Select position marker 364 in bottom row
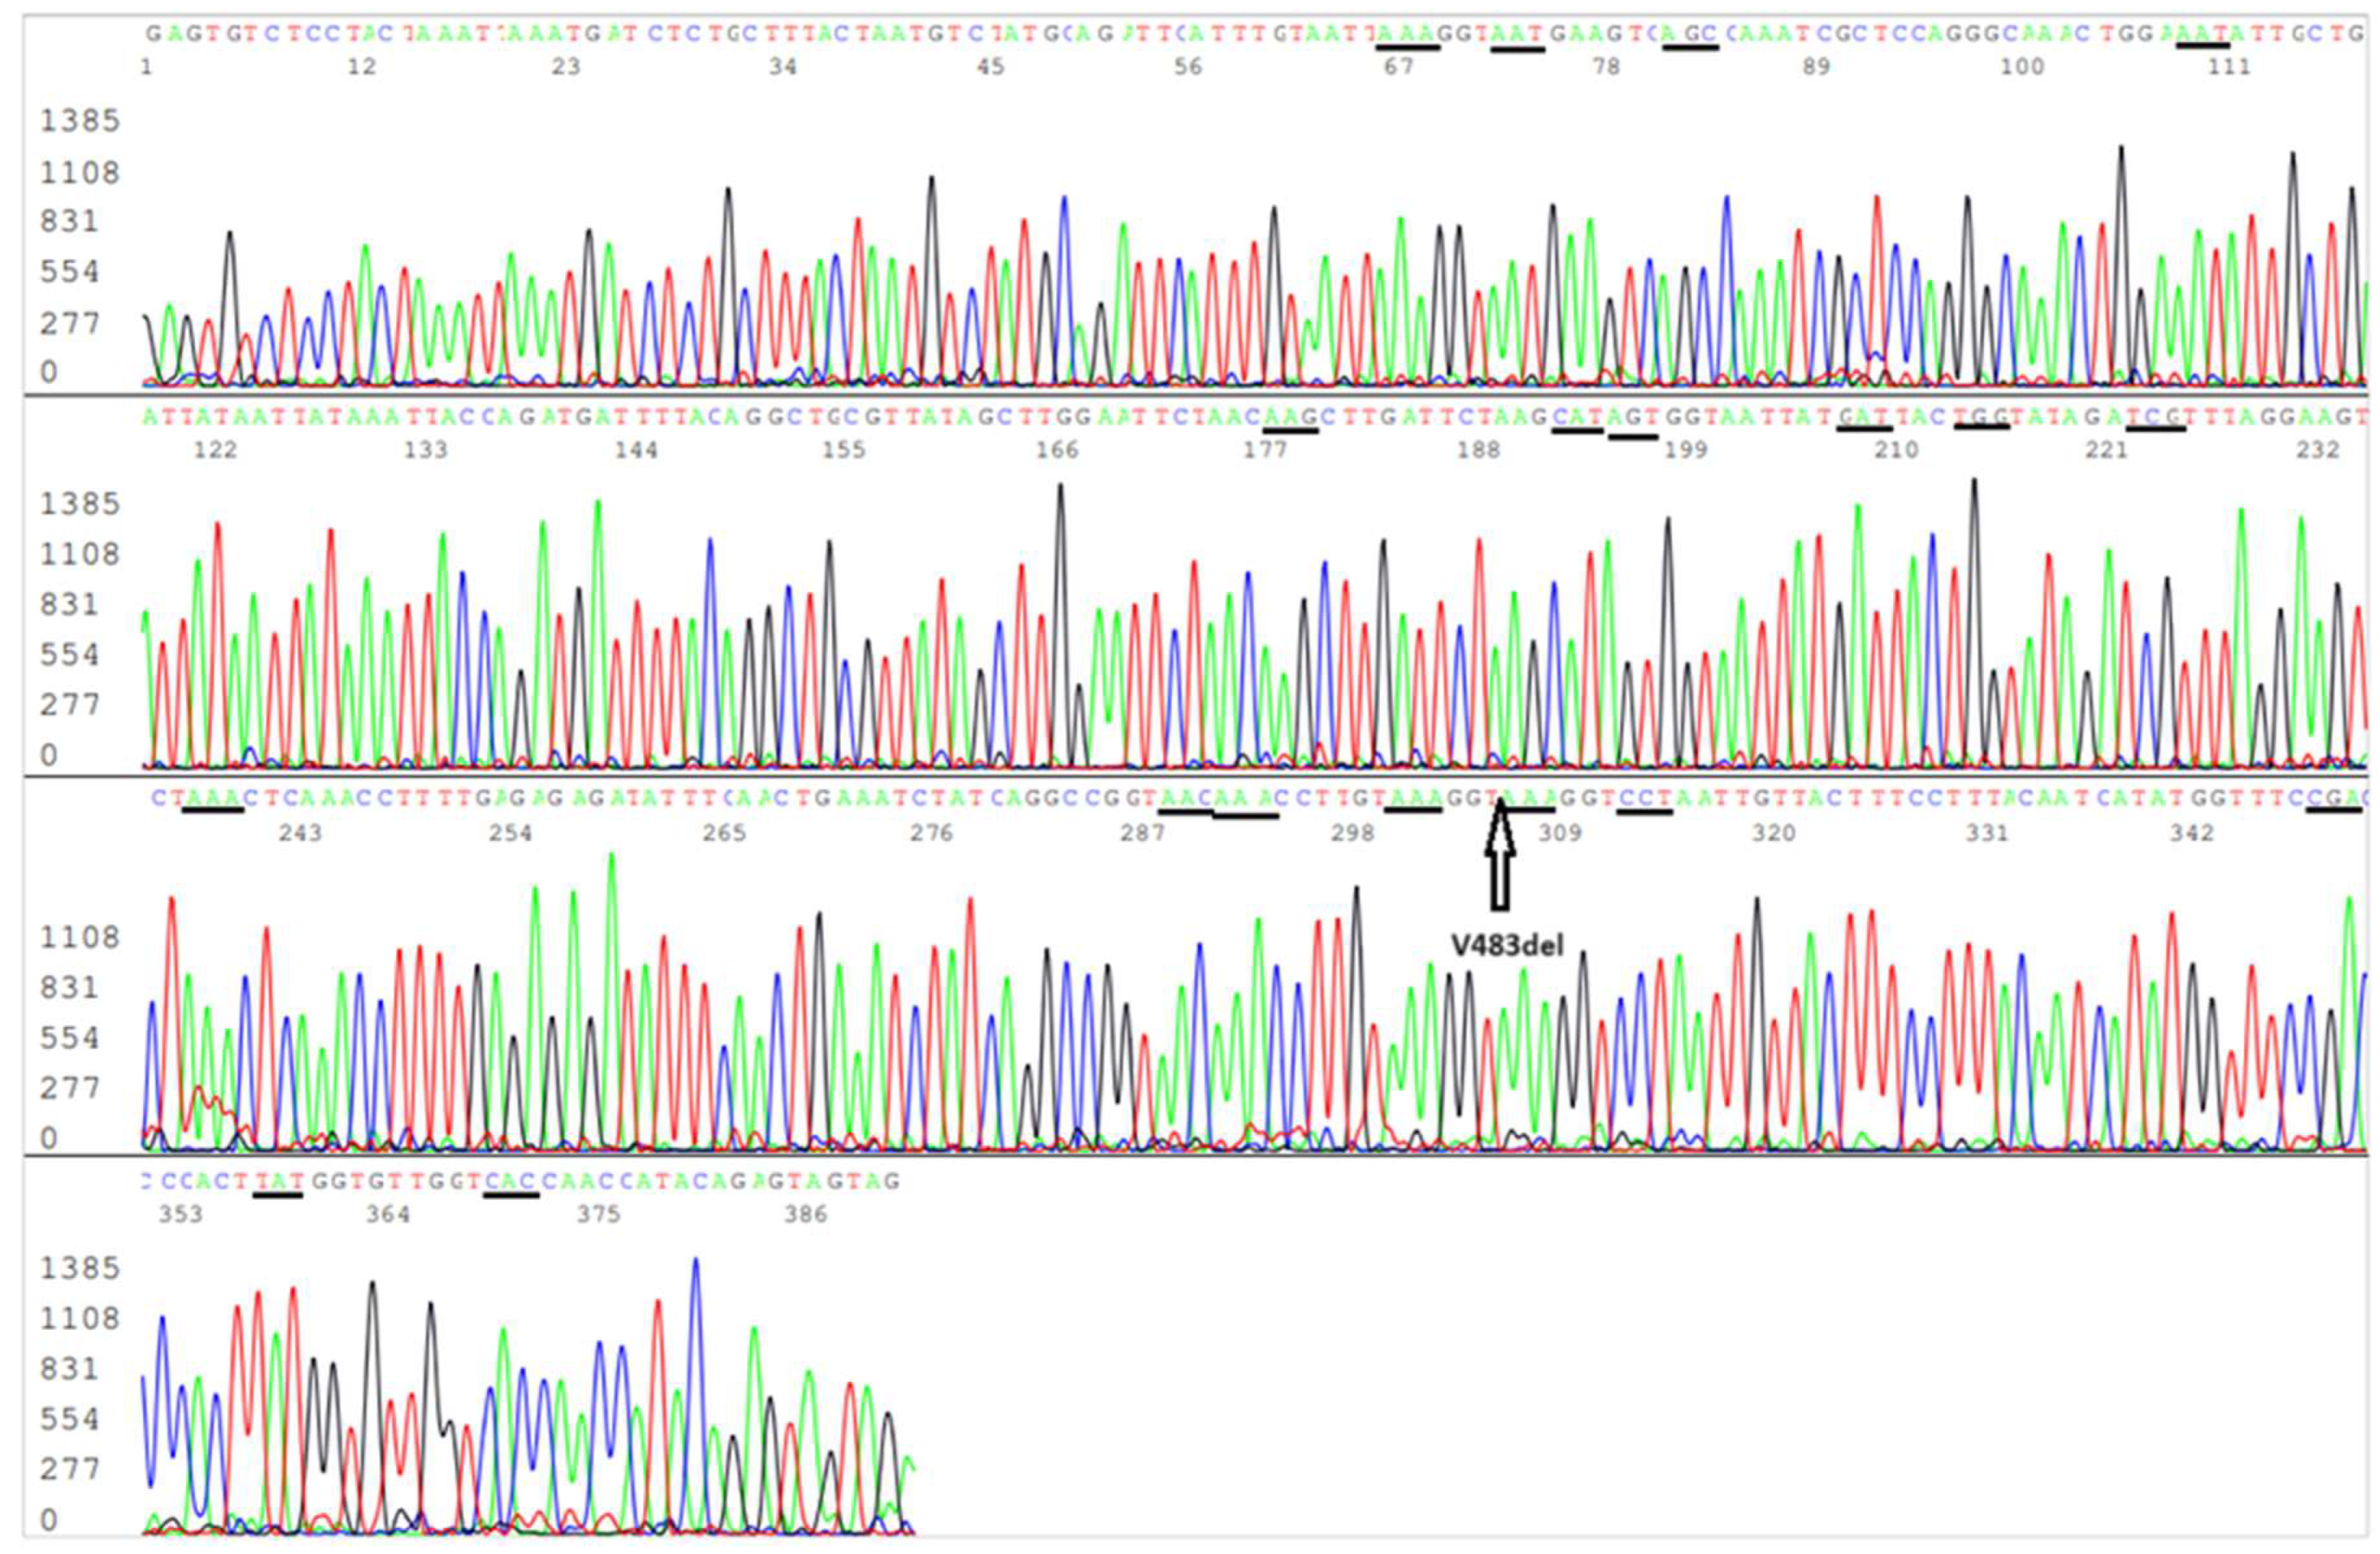Viewport: 2380px width, 1554px height. [x=388, y=1214]
